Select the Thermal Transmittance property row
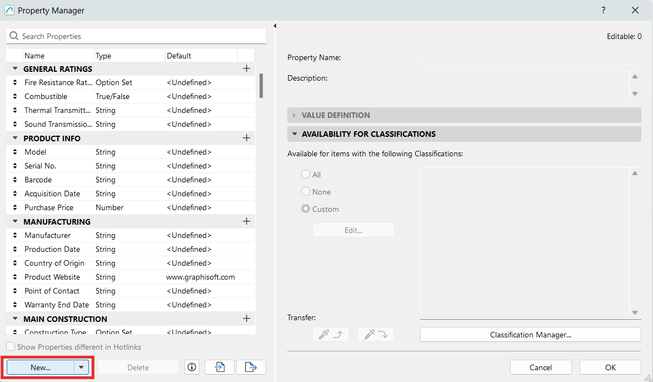This screenshot has height=382, width=653. tap(130, 110)
